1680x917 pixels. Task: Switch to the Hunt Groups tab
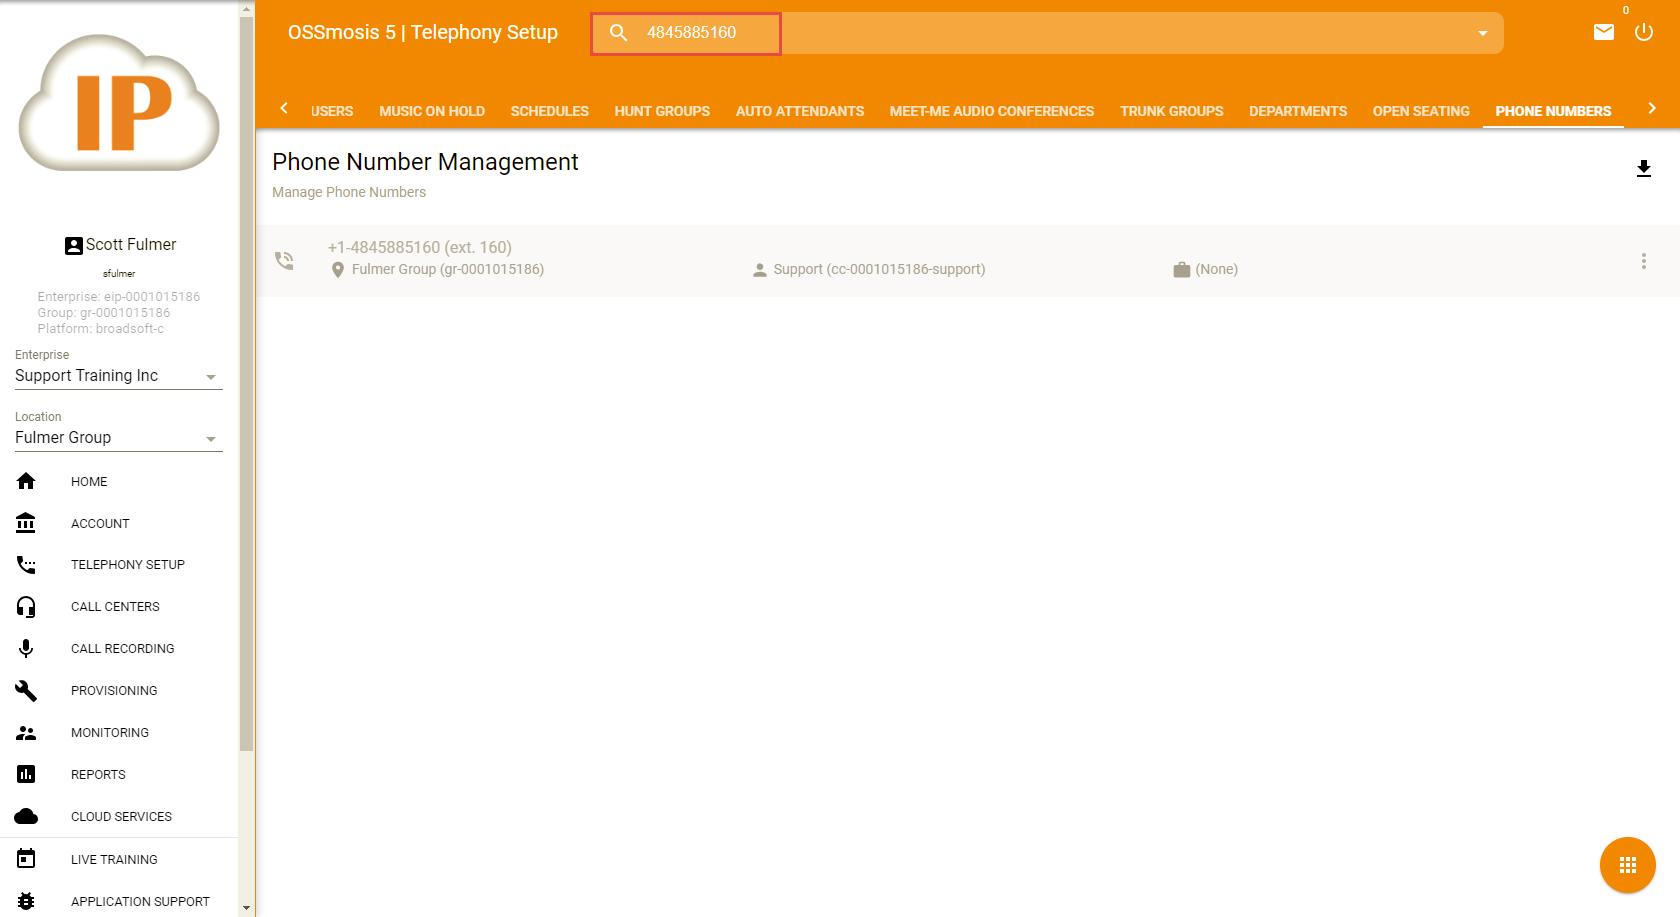click(x=662, y=111)
